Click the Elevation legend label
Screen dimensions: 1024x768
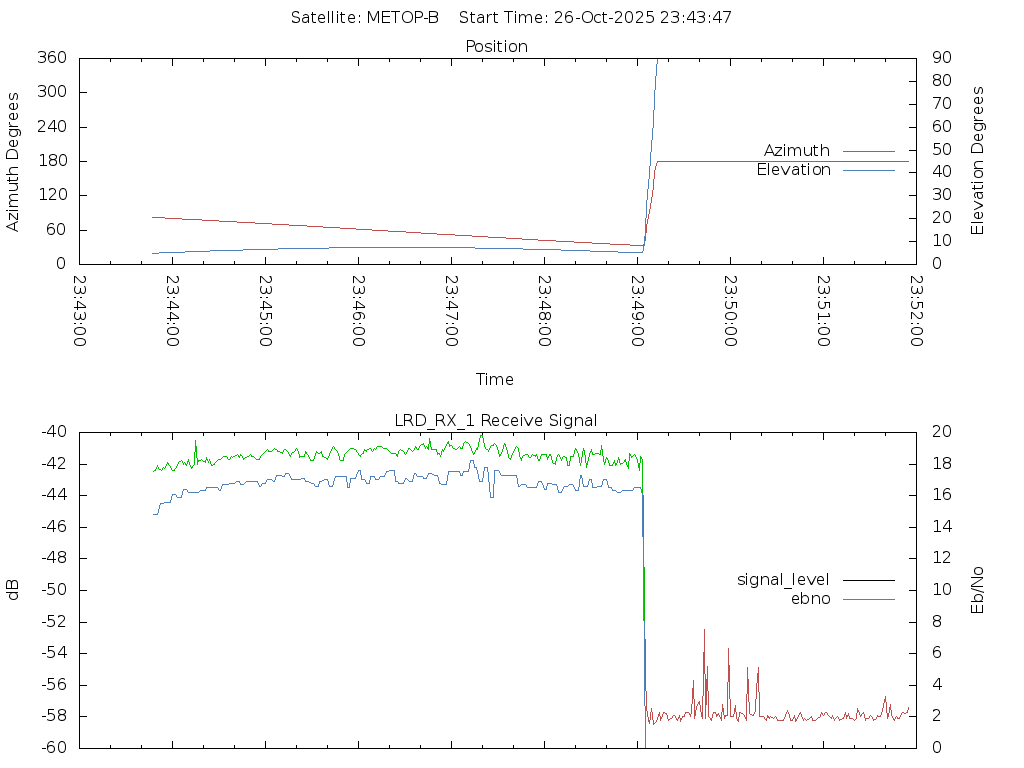click(x=793, y=170)
